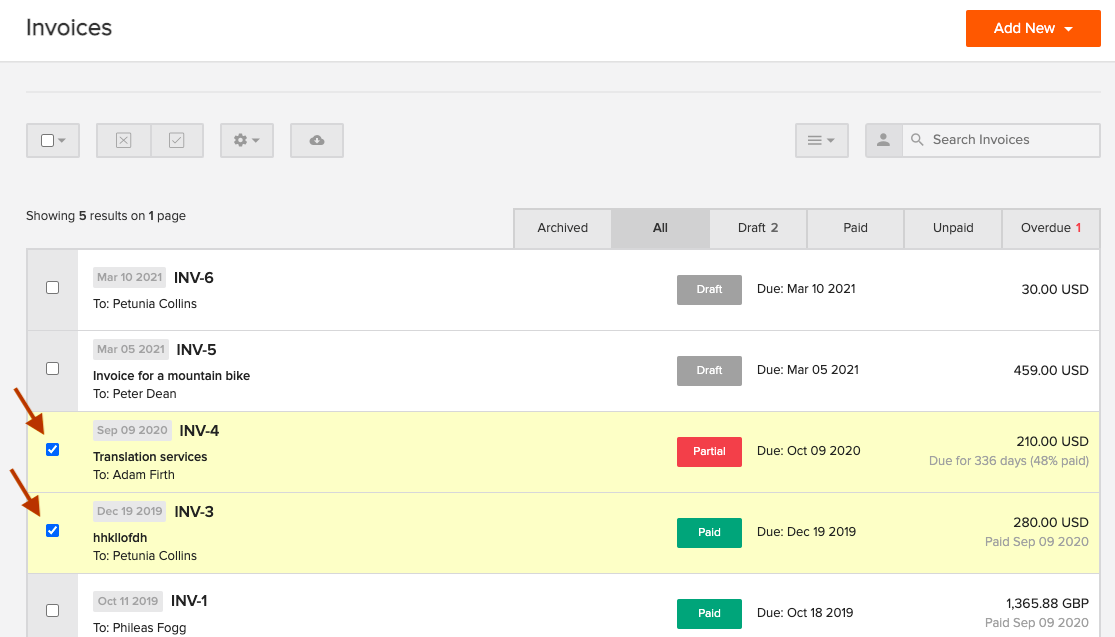The image size is (1115, 637).
Task: Uncheck the checkbox for INV-3
Action: tap(52, 530)
